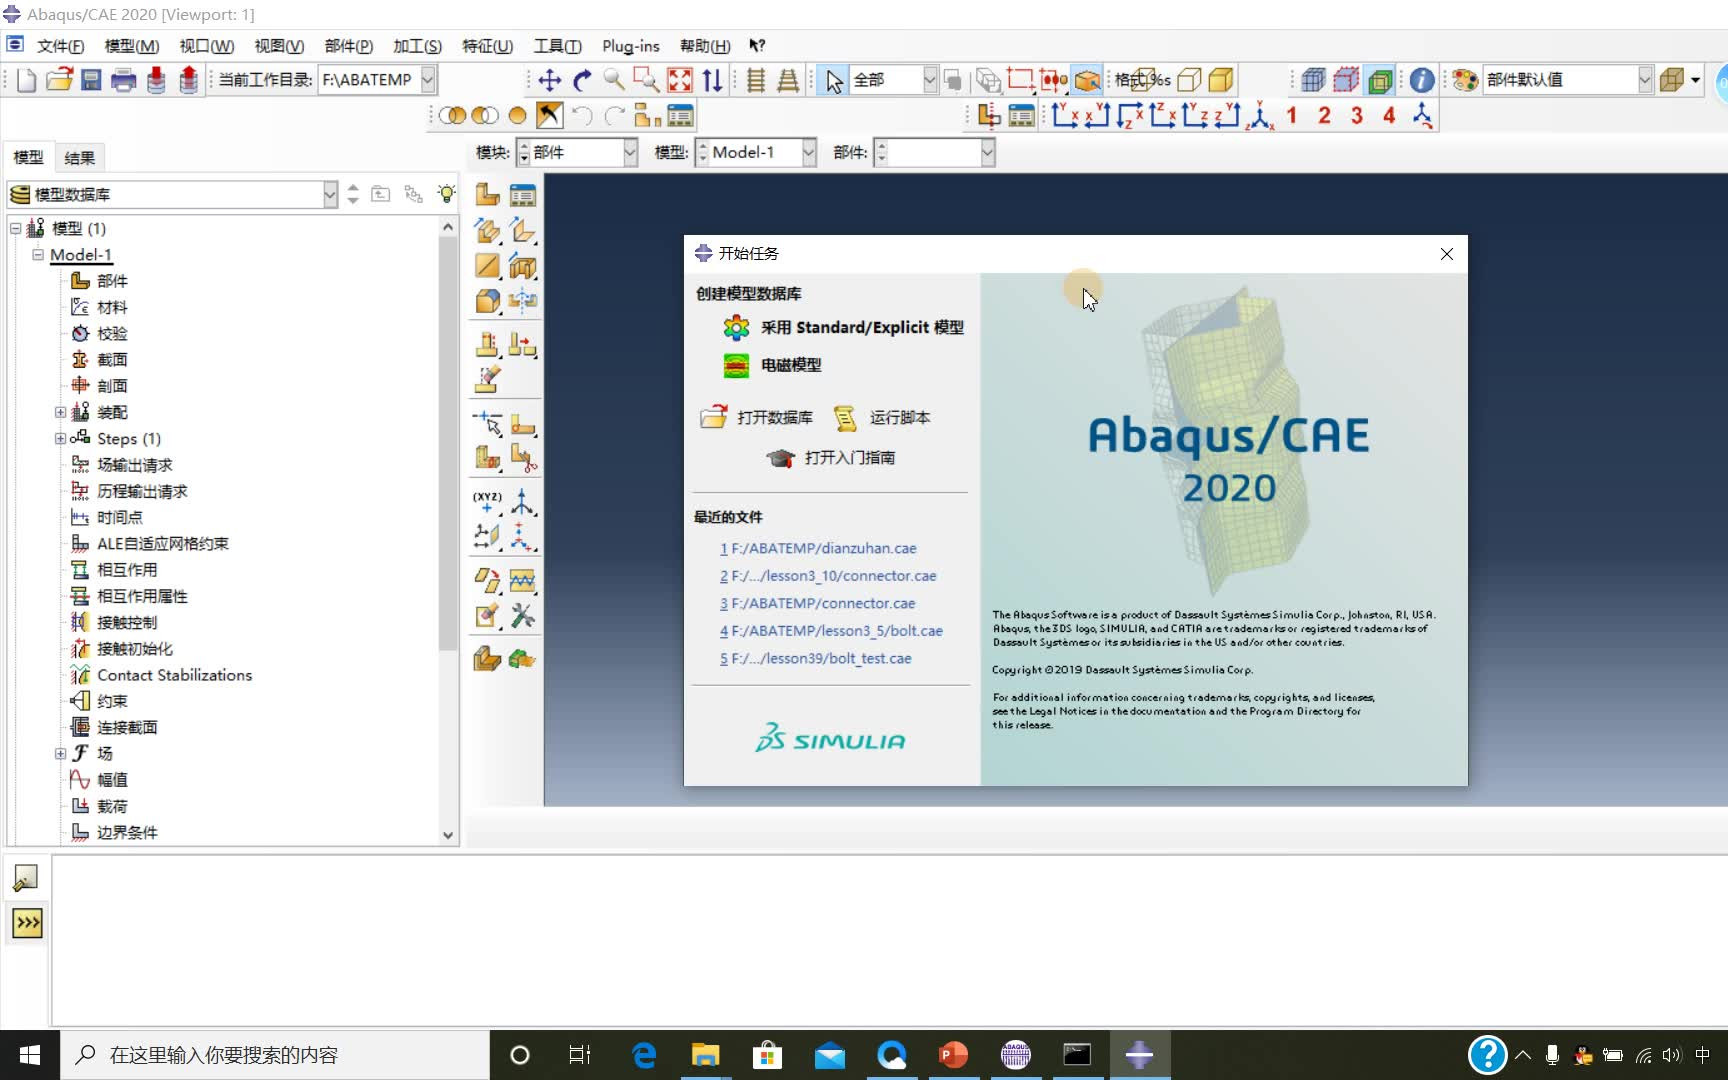Open the color code palette
The width and height of the screenshot is (1728, 1080).
coord(1463,80)
